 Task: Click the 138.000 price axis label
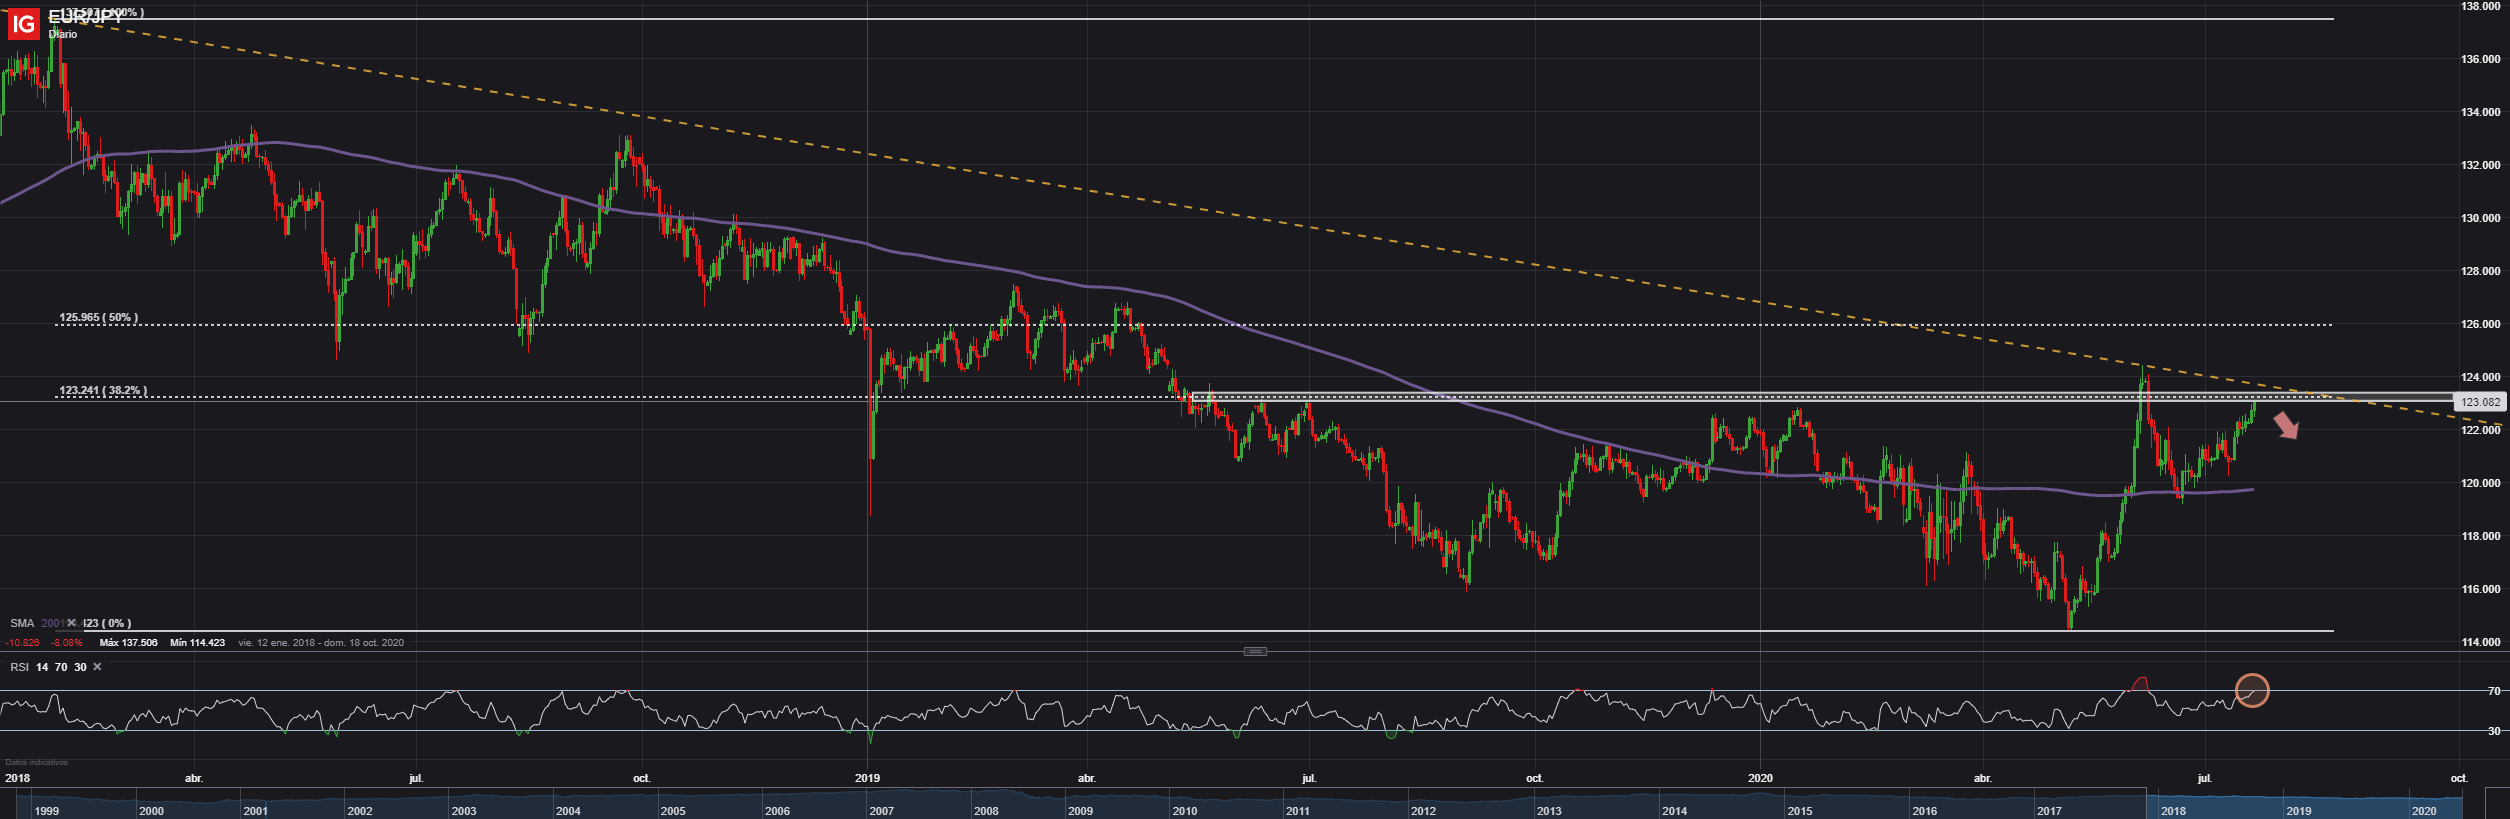tap(2480, 6)
